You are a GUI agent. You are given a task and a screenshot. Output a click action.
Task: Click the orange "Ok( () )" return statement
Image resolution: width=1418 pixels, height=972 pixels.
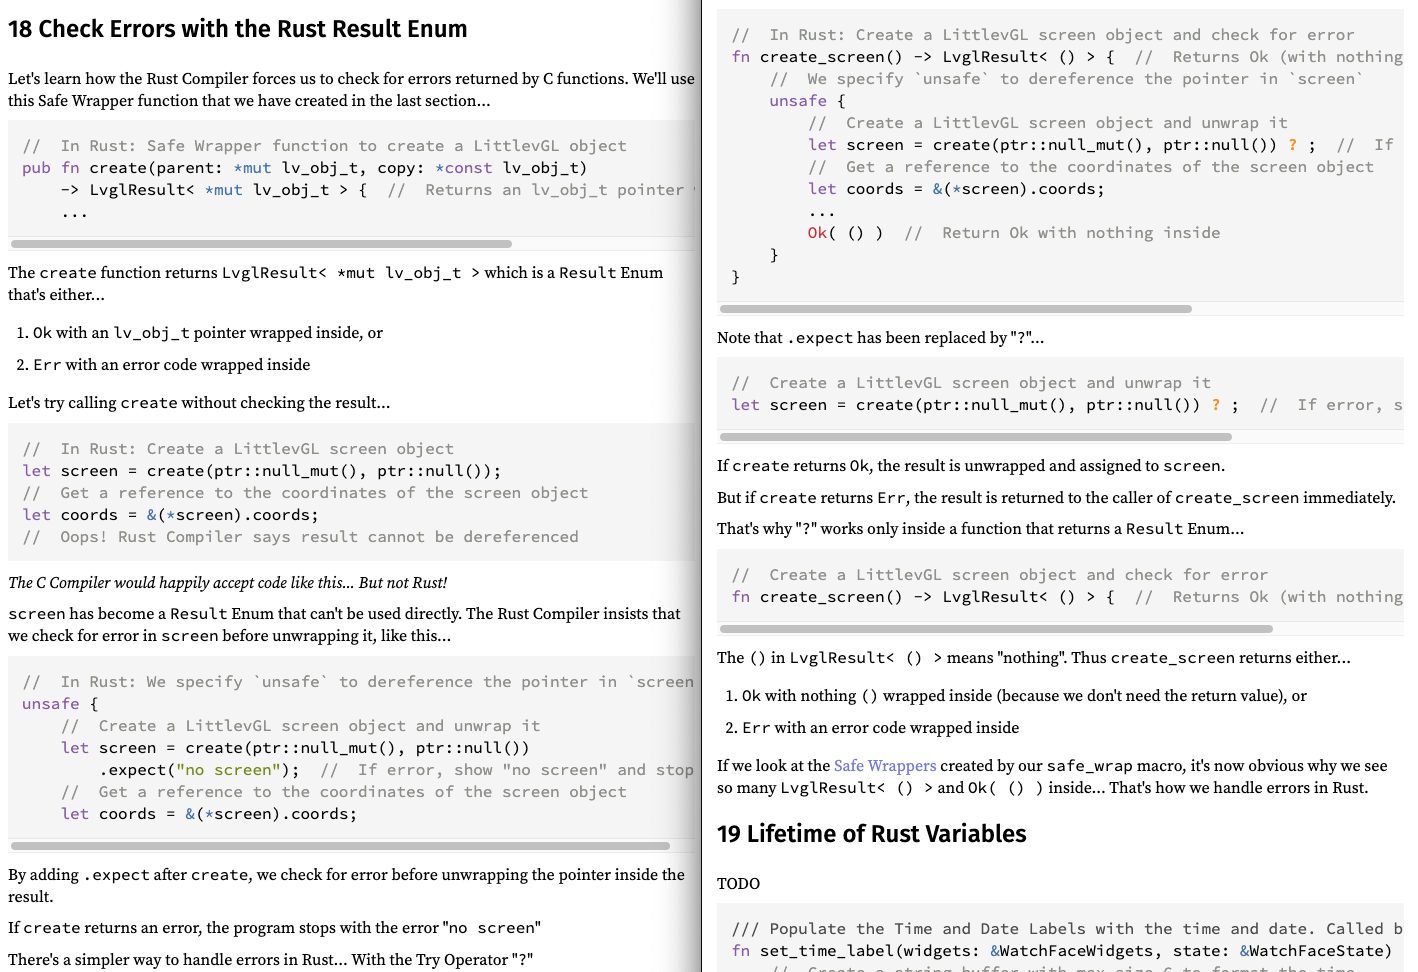[845, 233]
